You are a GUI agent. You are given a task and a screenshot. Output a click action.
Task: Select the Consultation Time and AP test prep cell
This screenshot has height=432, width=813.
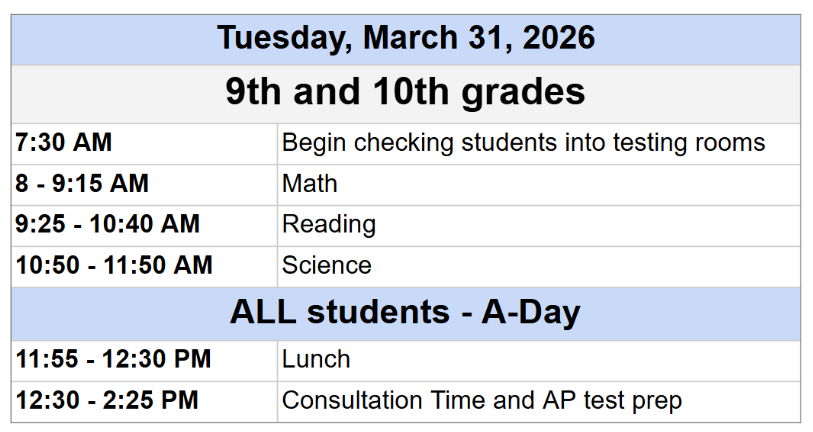[x=482, y=401]
